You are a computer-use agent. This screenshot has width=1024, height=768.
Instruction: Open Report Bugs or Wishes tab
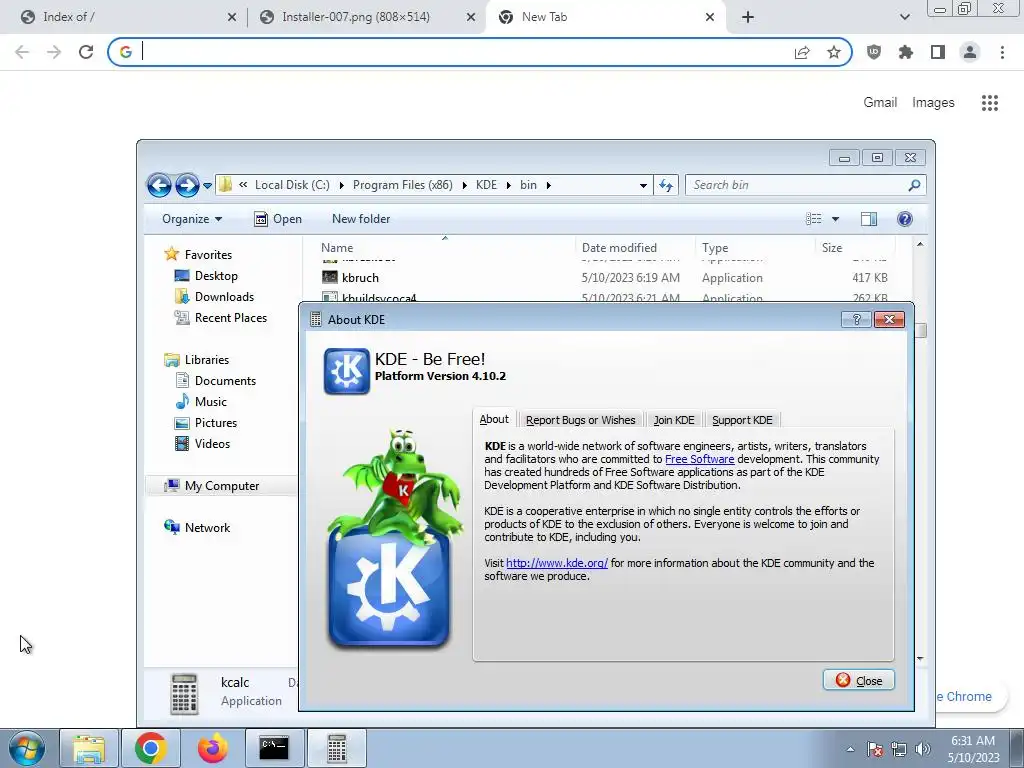tap(581, 420)
